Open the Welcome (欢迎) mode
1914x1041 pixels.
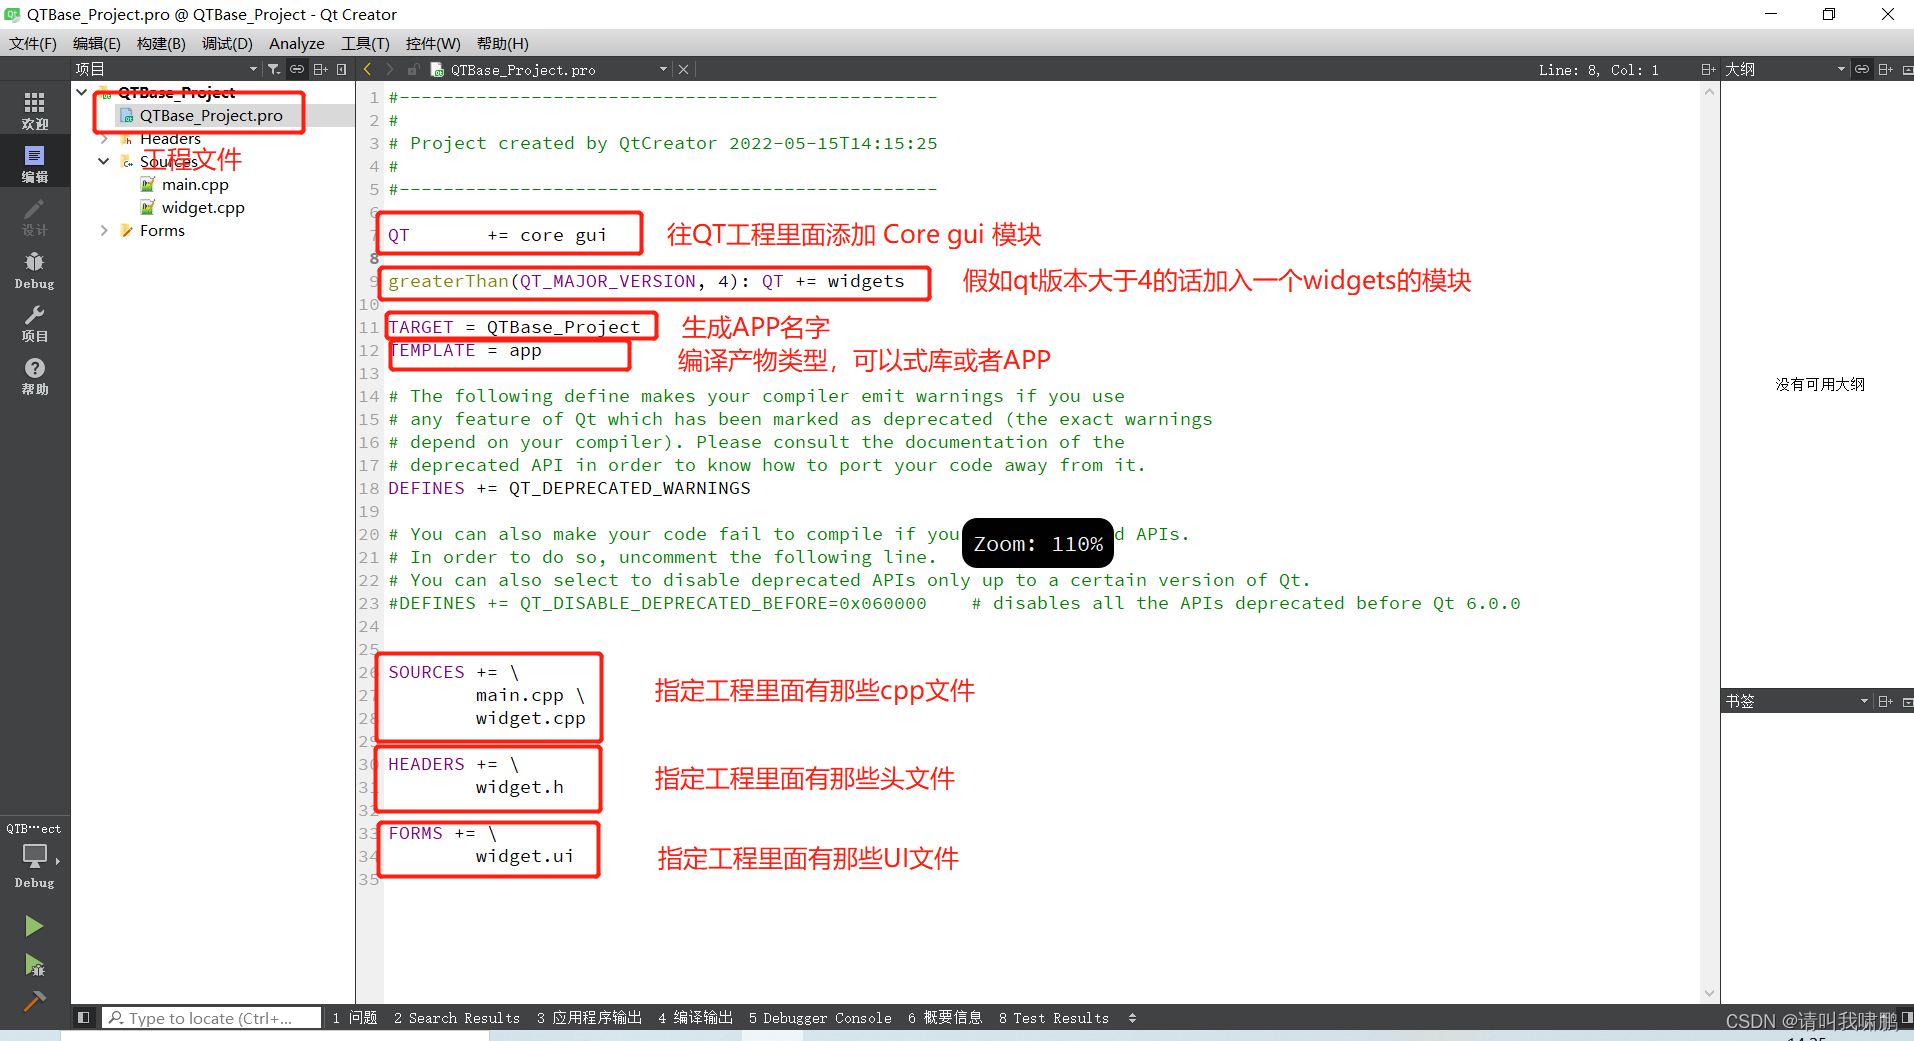tap(35, 110)
